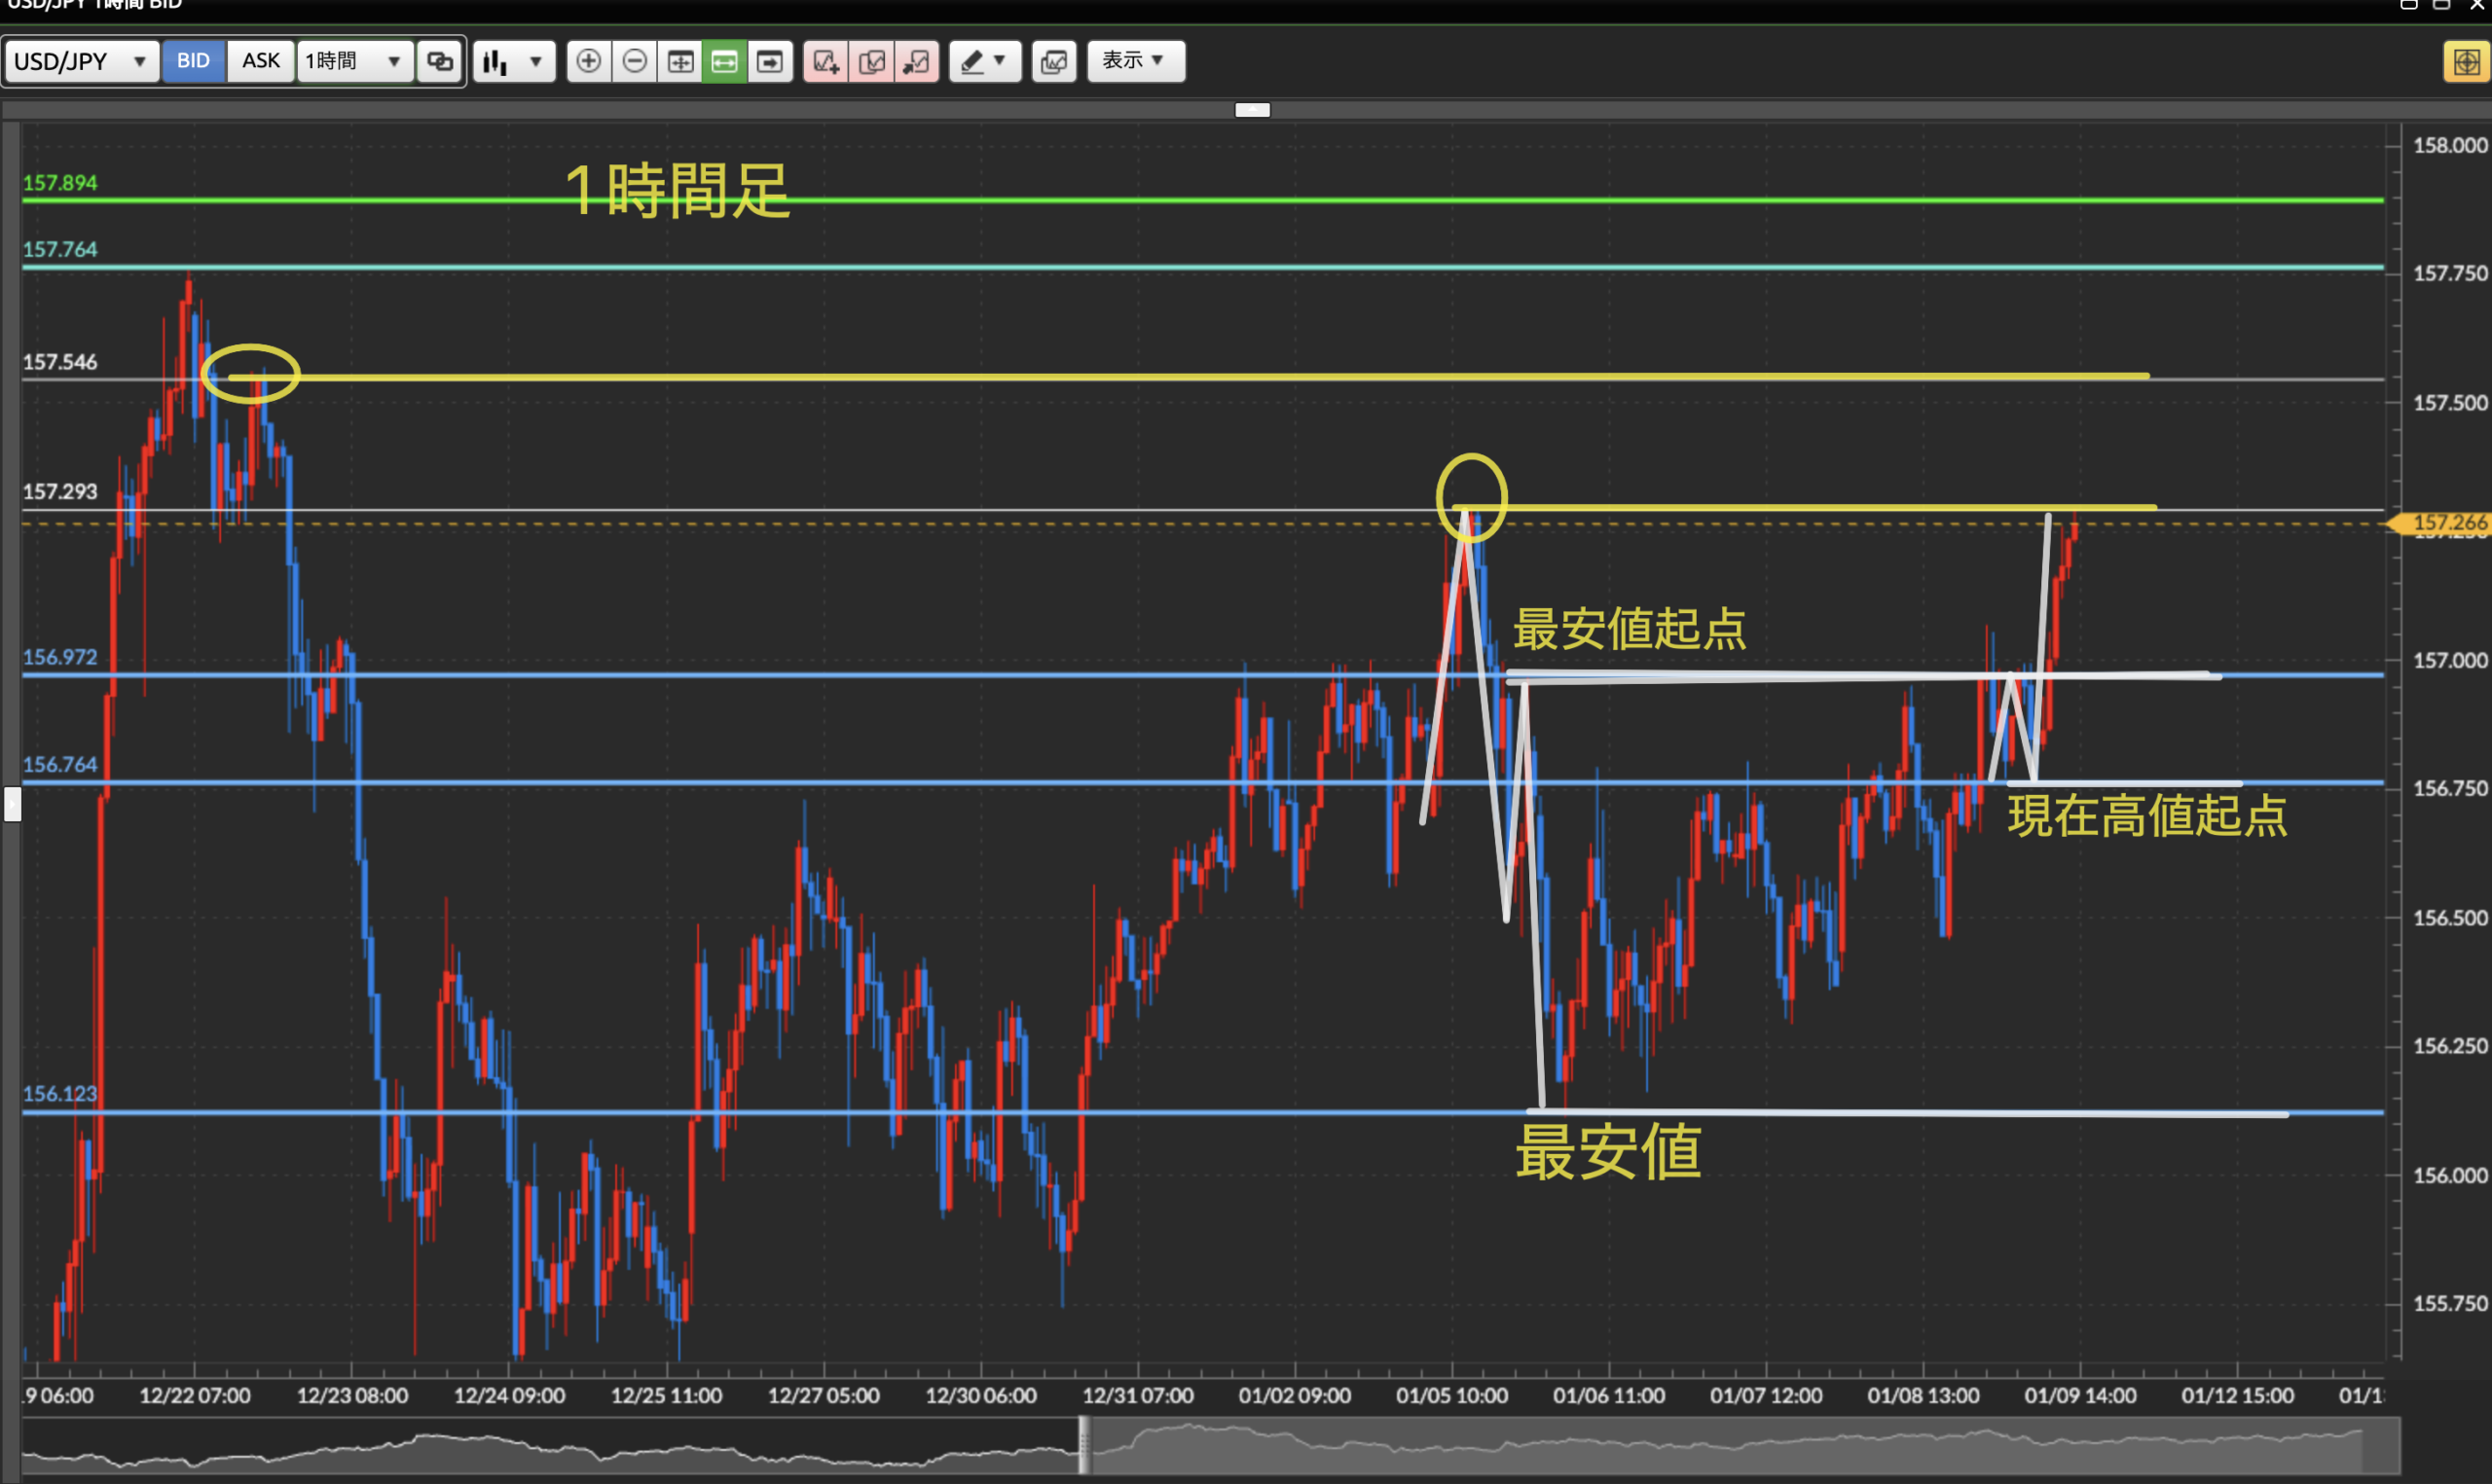
Task: Click the link charts icon beside 1時間
Action: point(440,62)
